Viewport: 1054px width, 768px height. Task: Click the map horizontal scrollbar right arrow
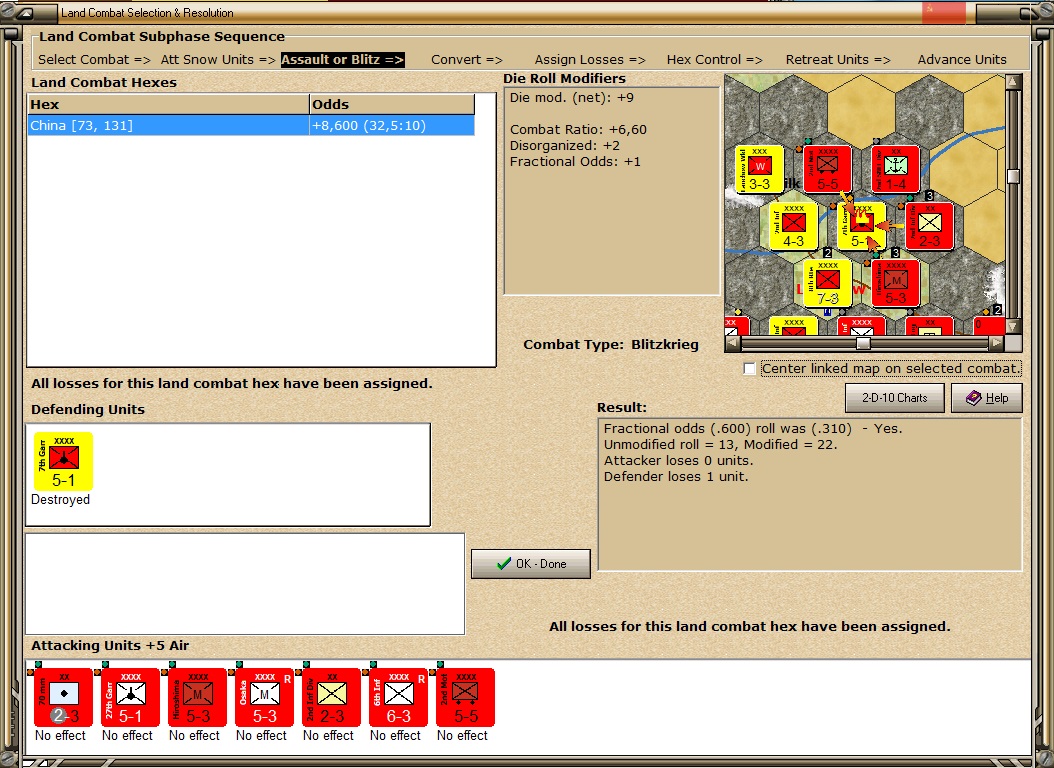point(996,343)
